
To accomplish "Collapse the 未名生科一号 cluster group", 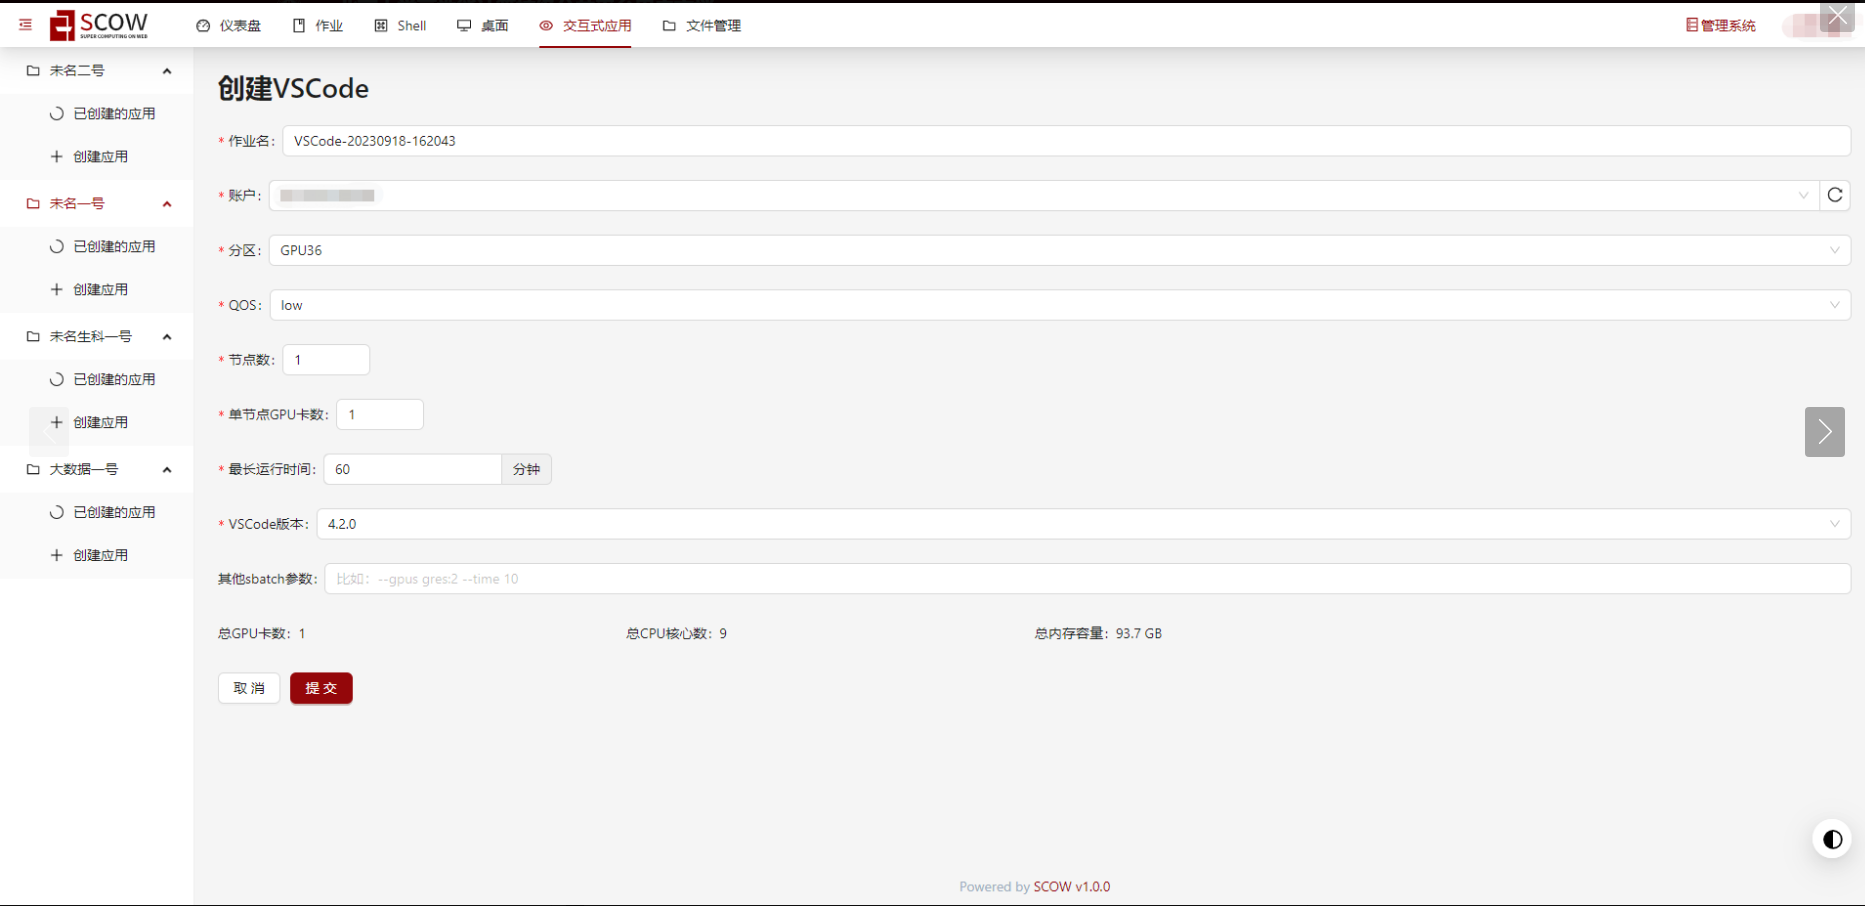I will click(97, 337).
